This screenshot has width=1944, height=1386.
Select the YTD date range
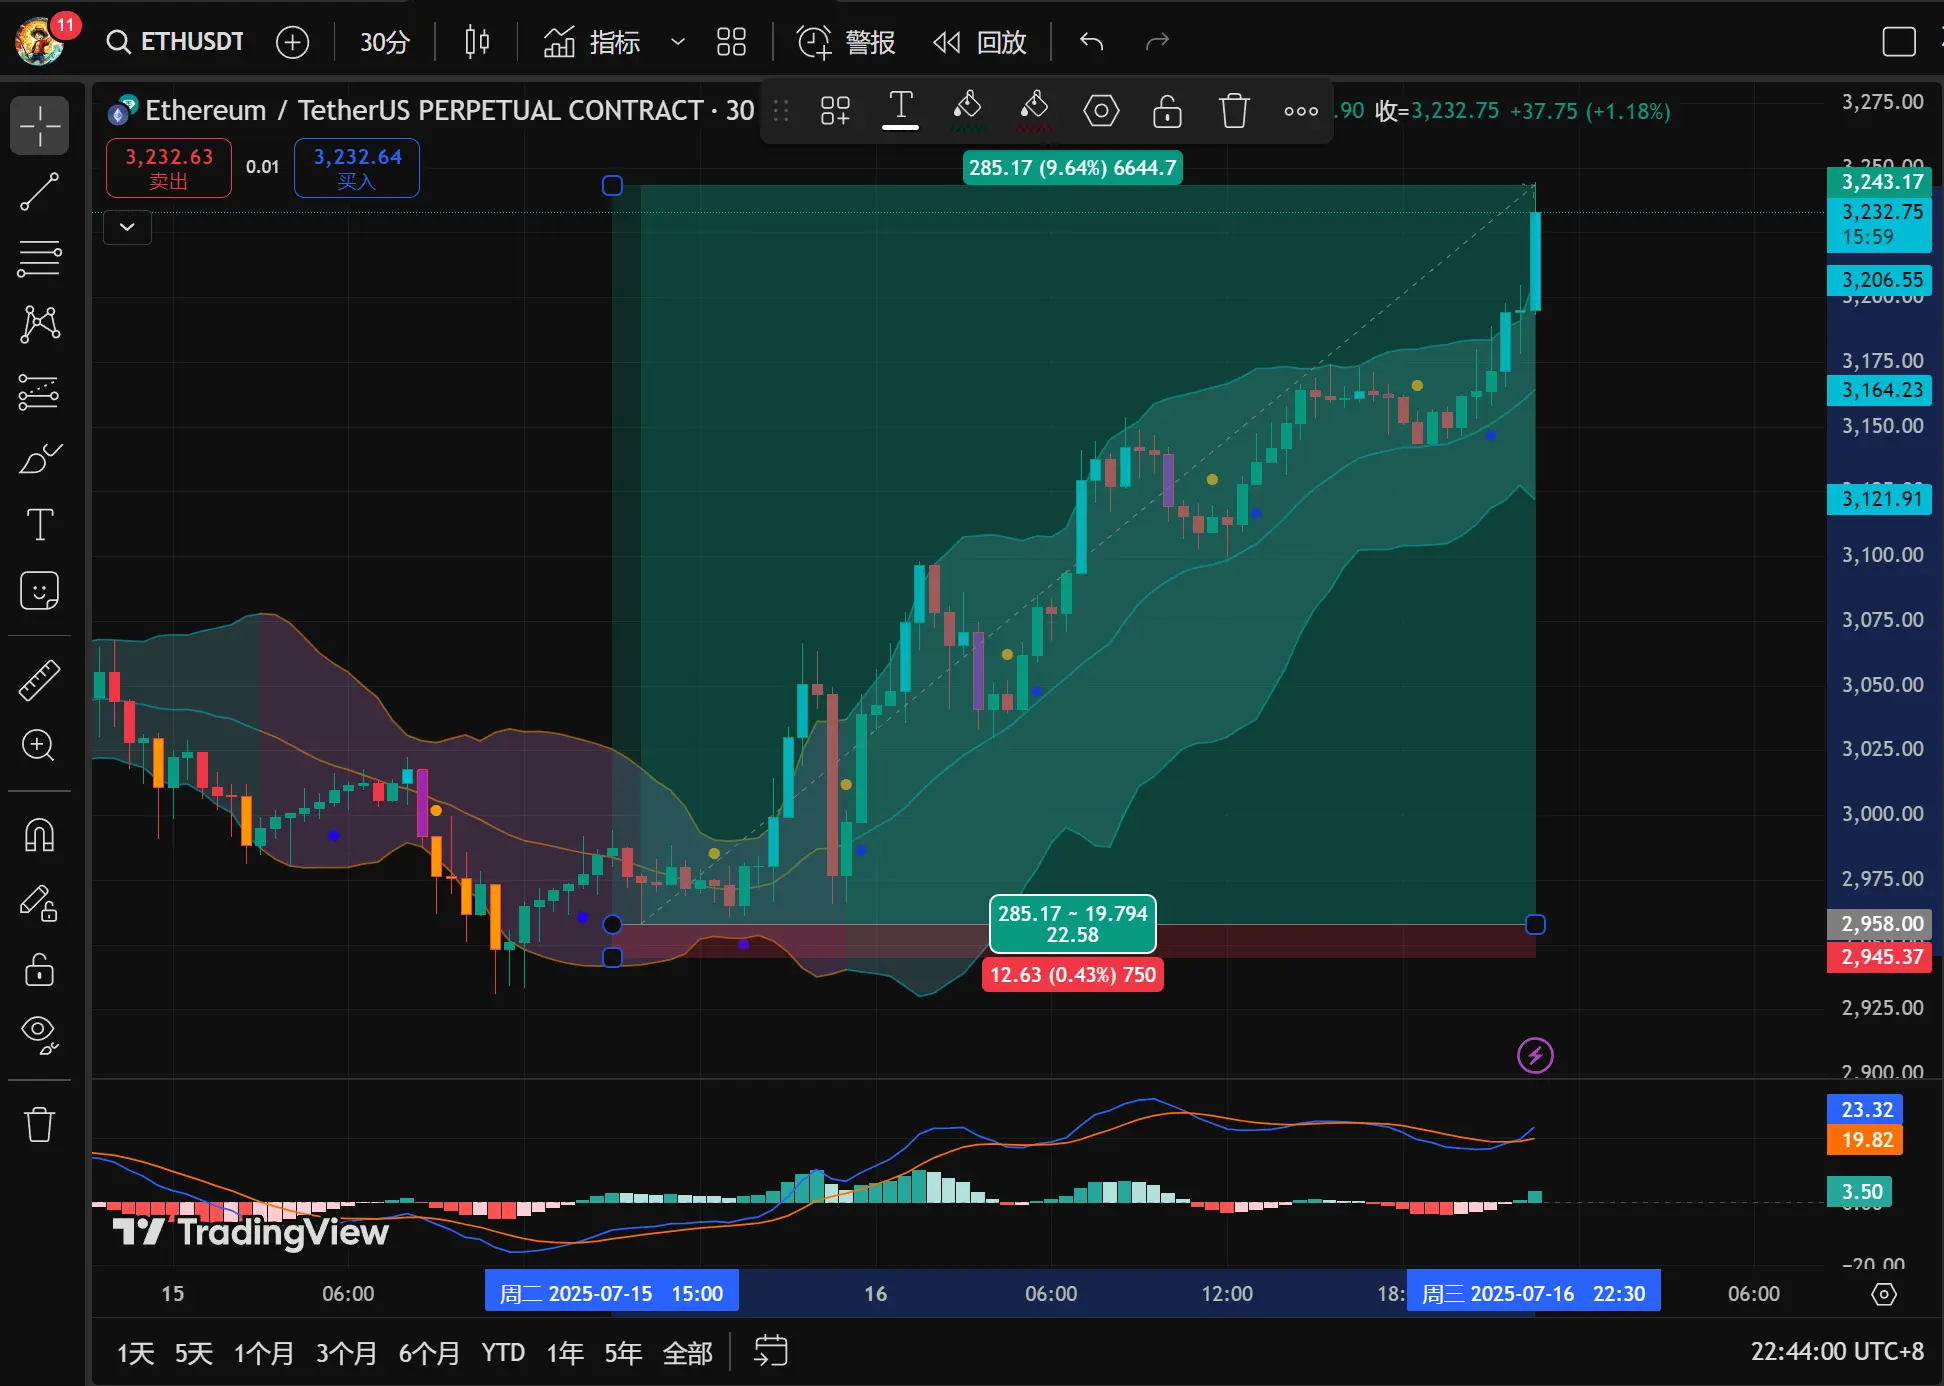[503, 1353]
